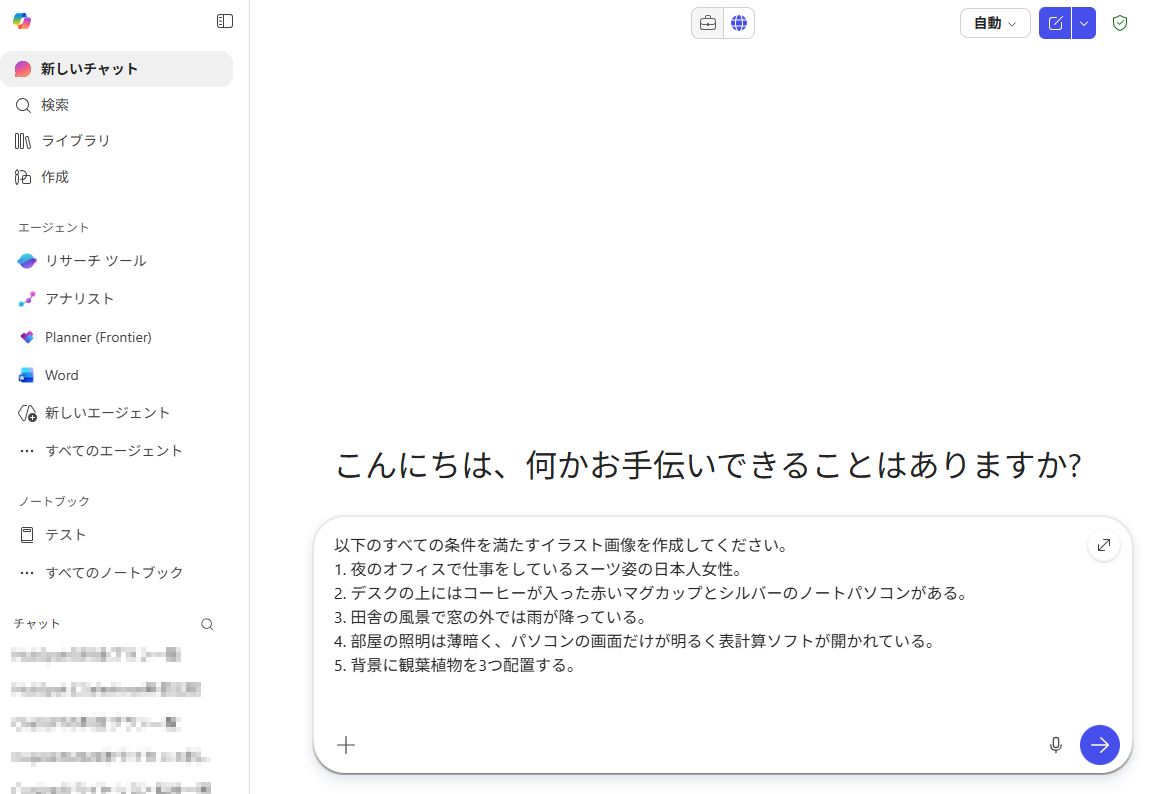
Task: Collapse the sidebar panel
Action: 225,21
